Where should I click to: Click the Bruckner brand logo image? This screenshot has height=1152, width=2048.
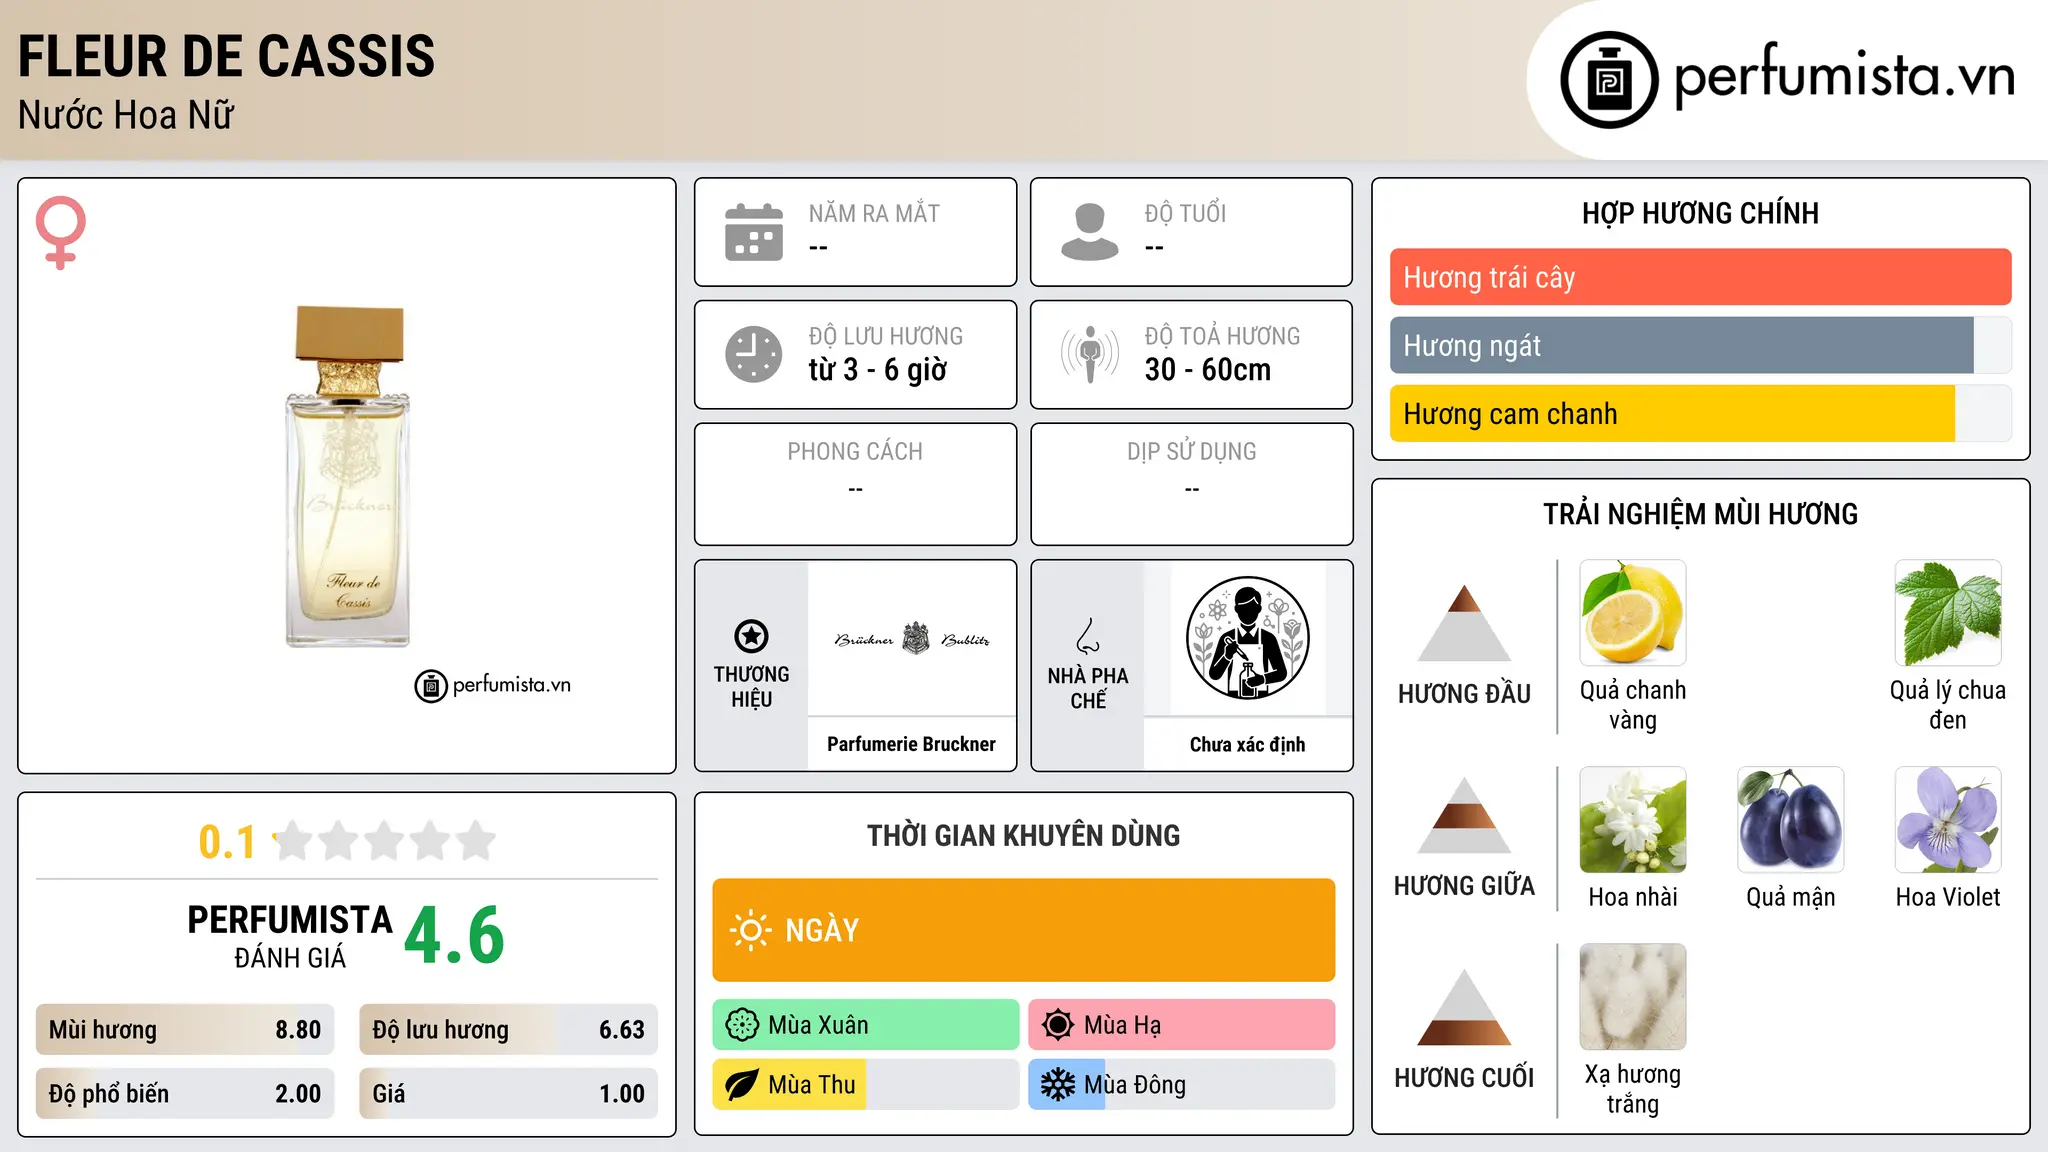tap(912, 639)
